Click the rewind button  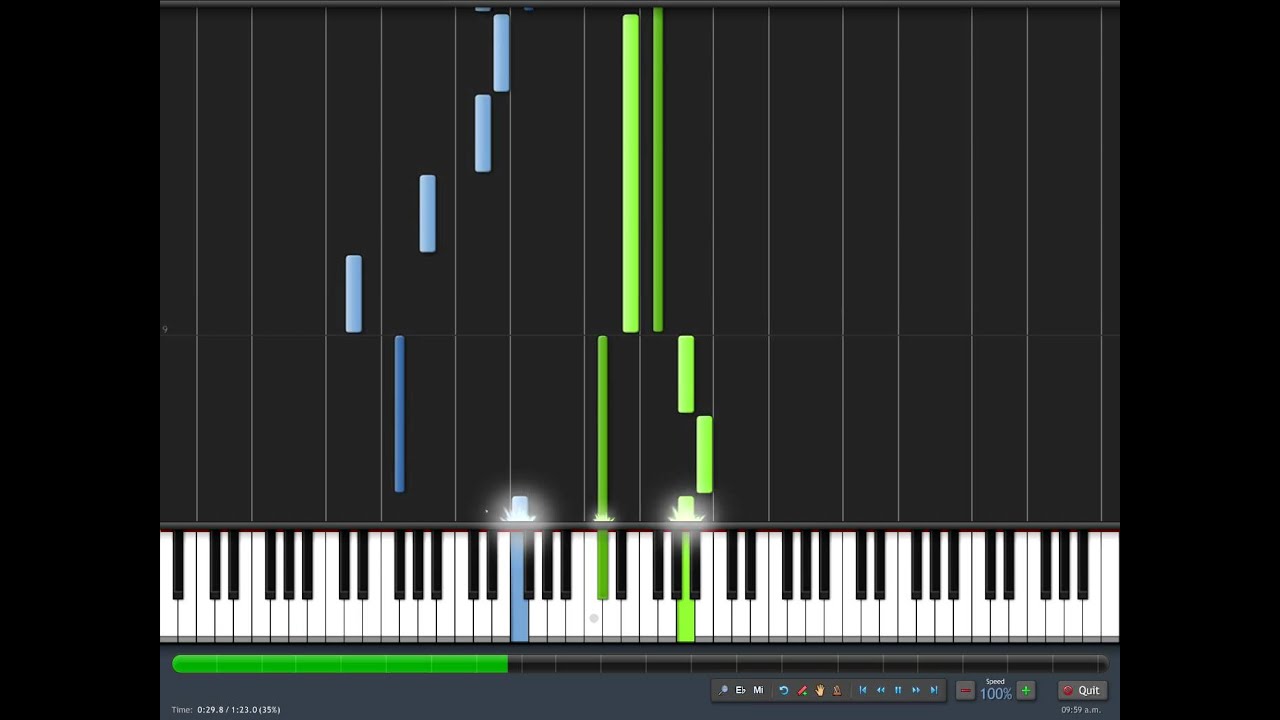click(x=881, y=690)
